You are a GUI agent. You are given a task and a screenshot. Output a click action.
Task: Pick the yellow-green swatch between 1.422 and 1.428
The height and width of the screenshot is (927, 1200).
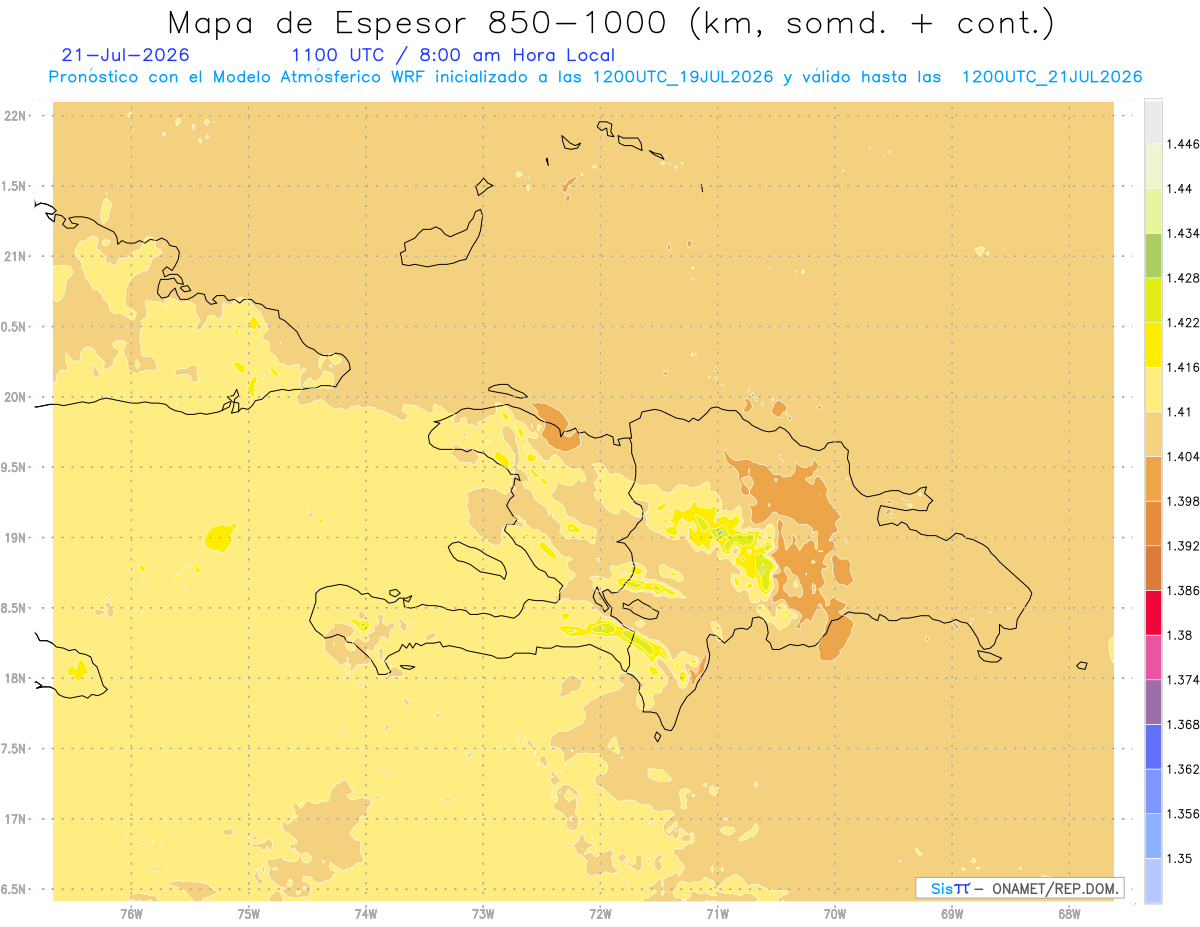(1153, 300)
